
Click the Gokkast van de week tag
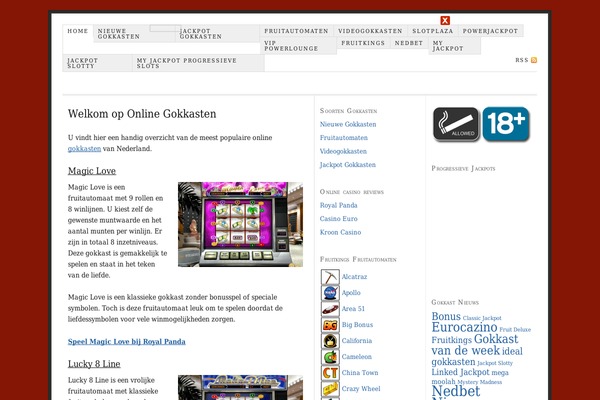[474, 344]
